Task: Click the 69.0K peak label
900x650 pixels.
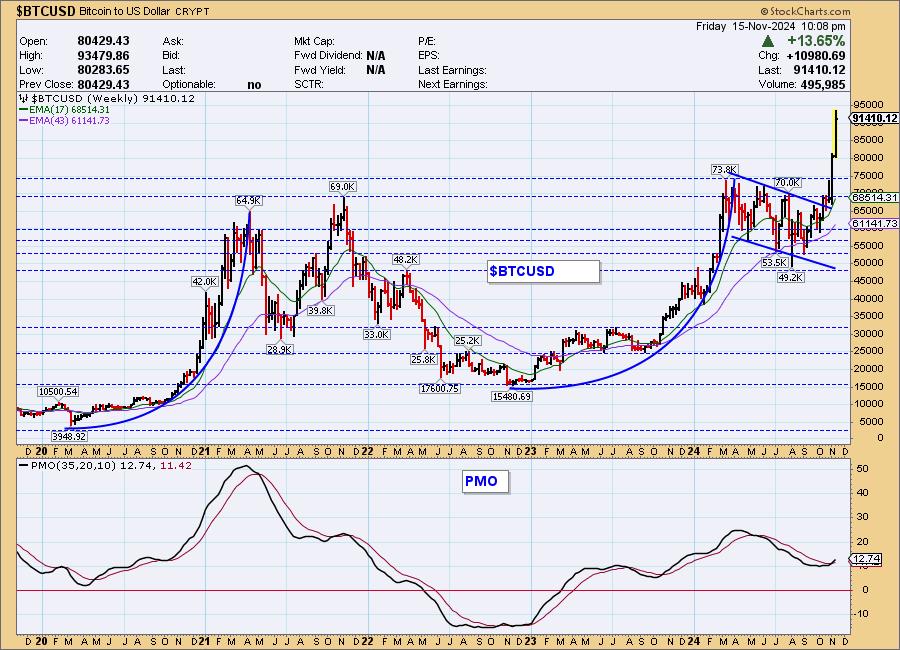Action: coord(343,187)
